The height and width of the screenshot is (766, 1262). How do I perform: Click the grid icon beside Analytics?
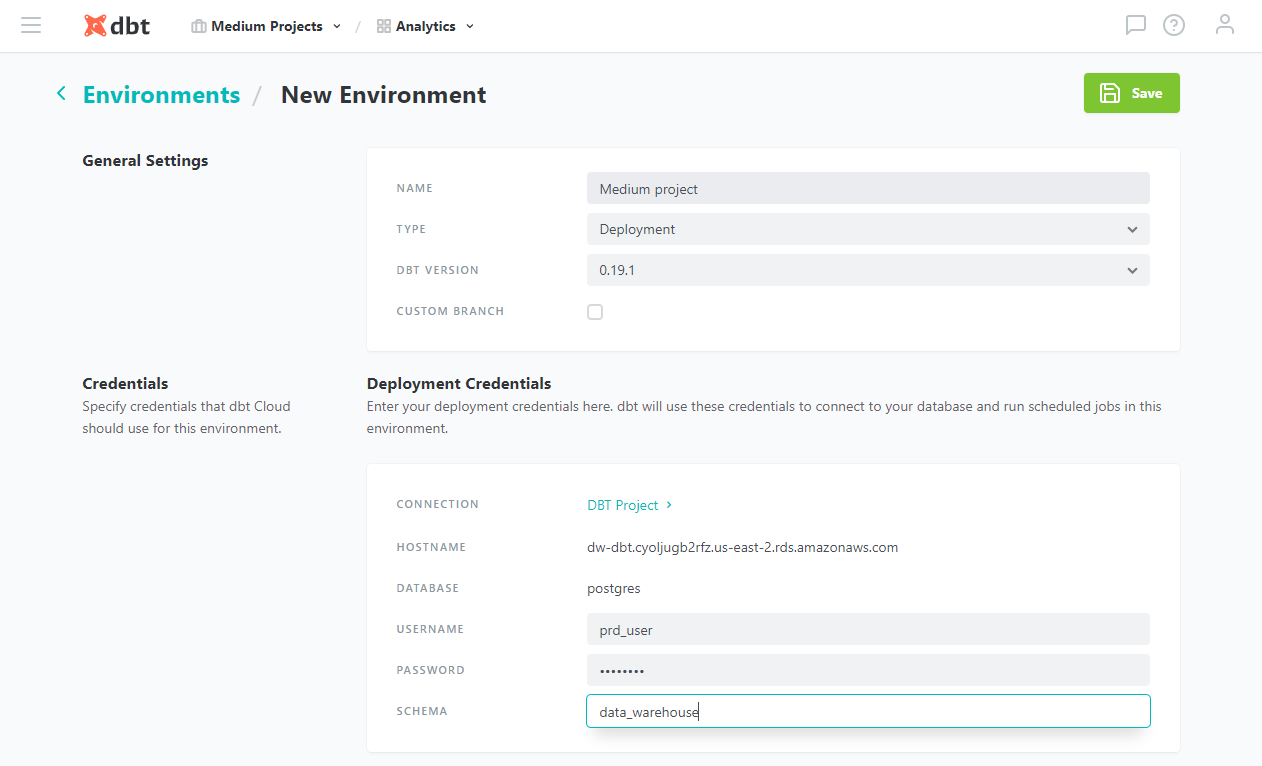pos(383,27)
